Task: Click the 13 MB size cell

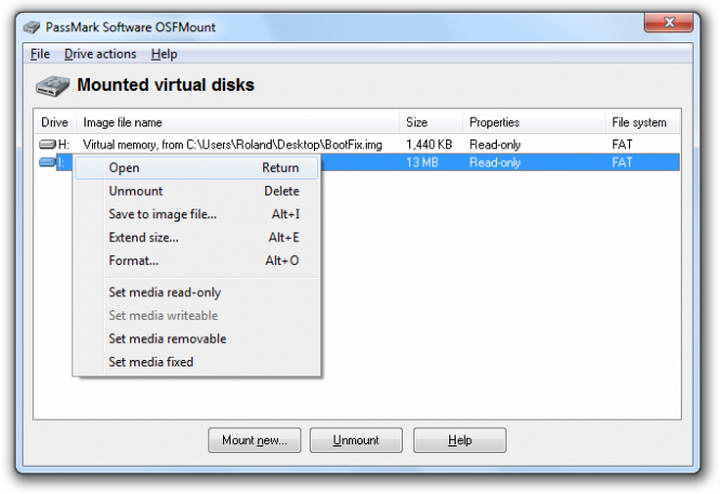Action: [422, 162]
